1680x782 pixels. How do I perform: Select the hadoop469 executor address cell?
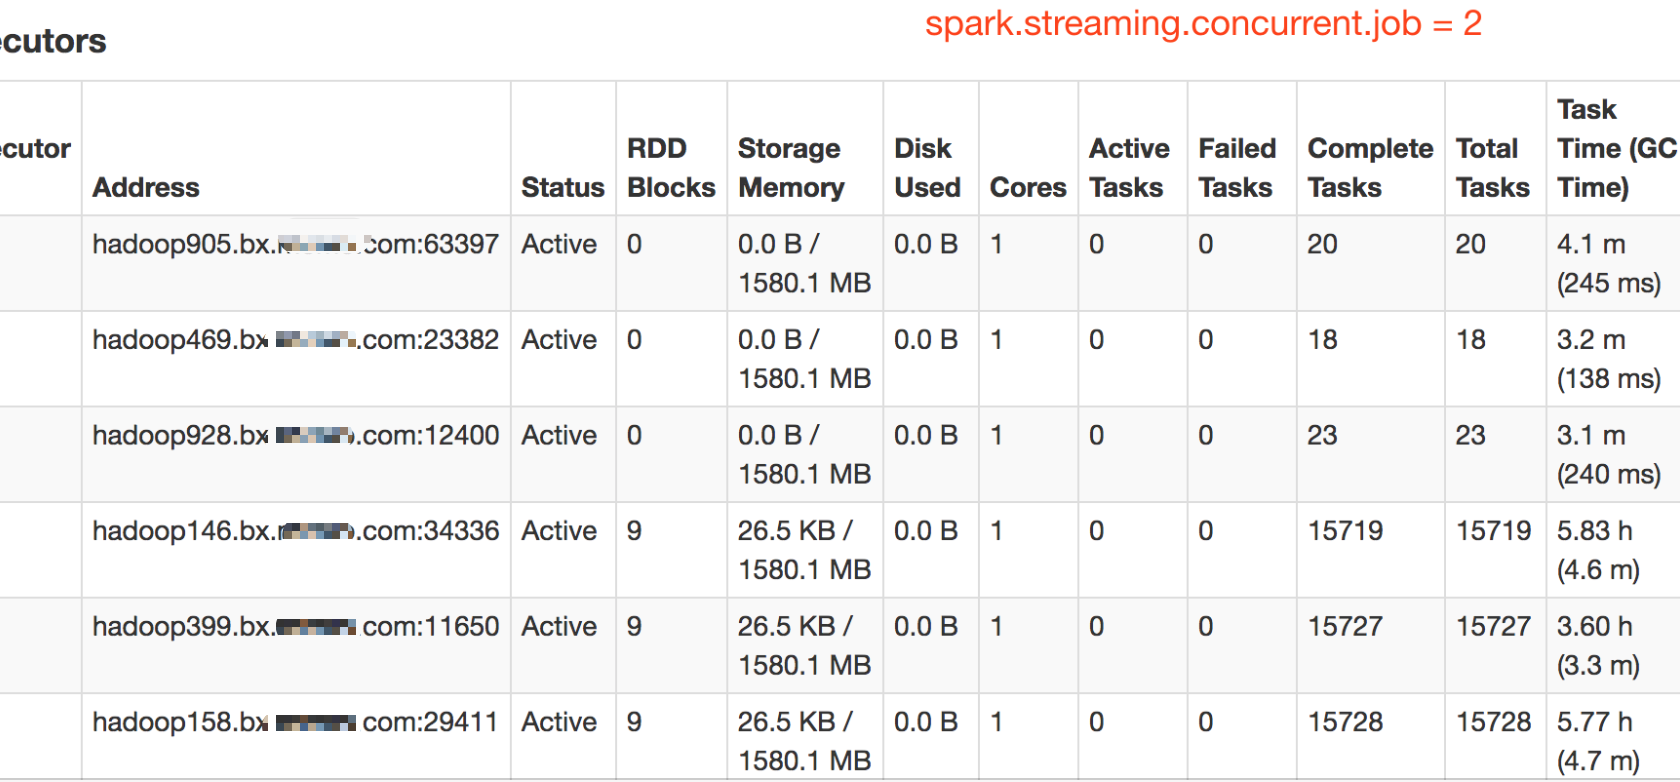(295, 340)
